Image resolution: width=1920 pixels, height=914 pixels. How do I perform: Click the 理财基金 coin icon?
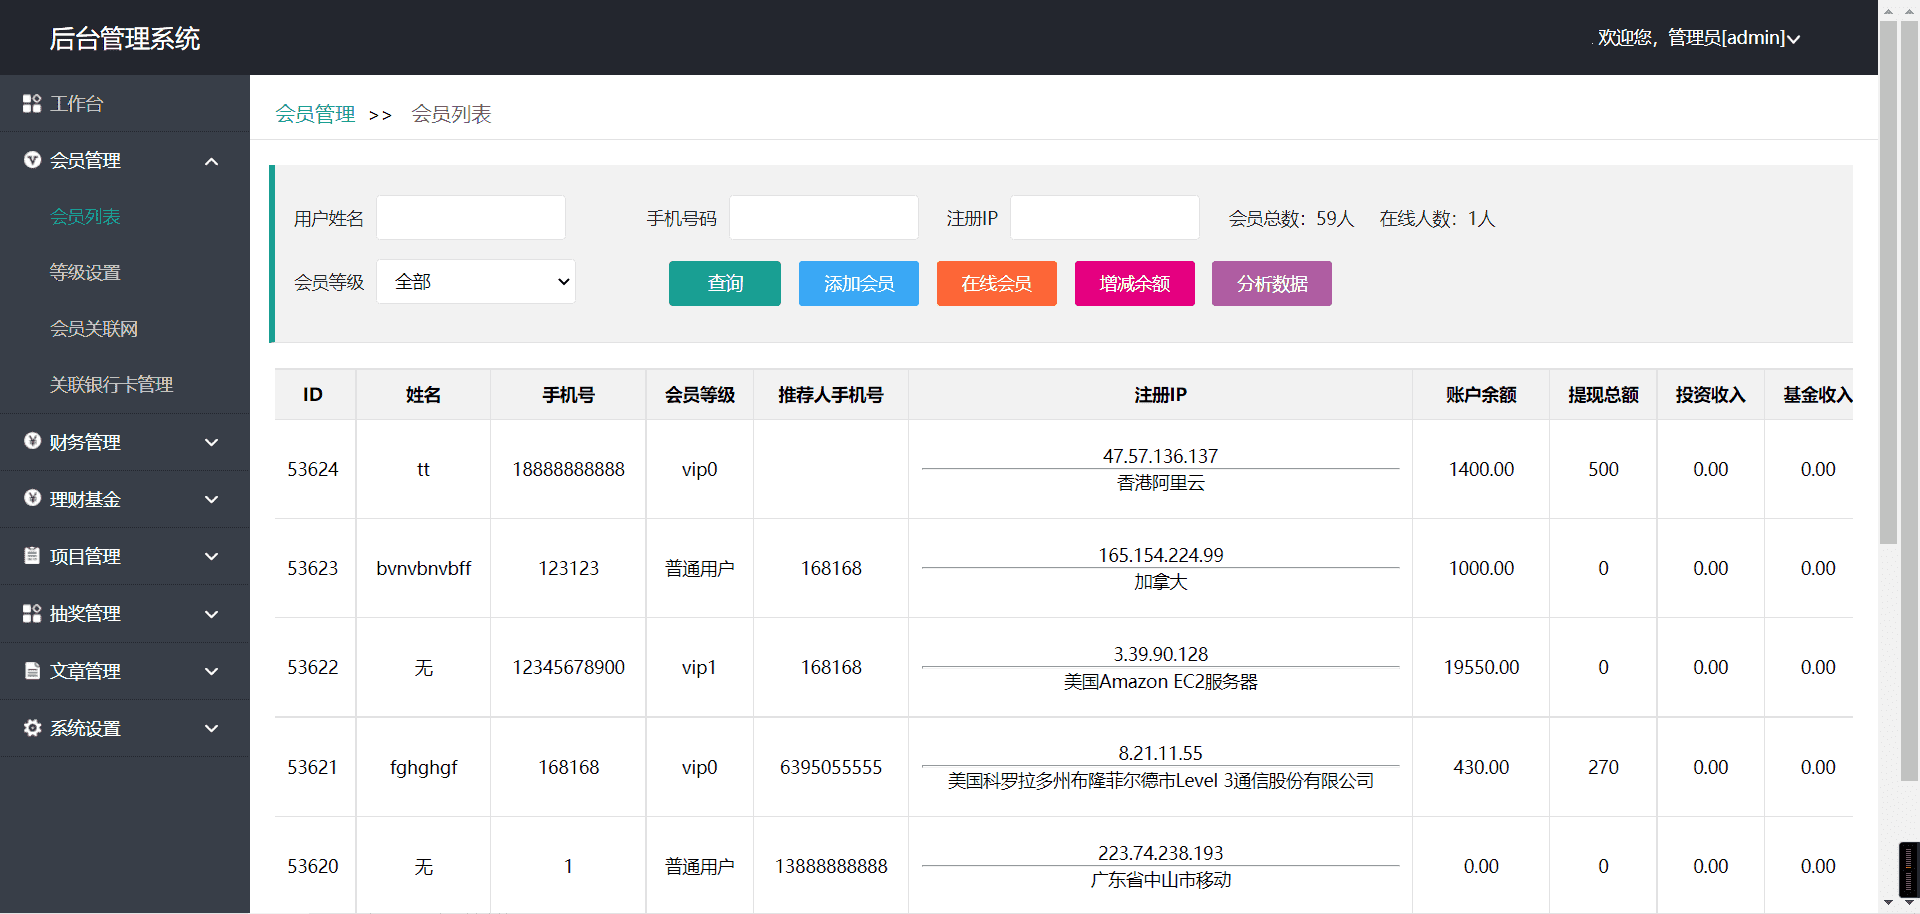tap(32, 499)
